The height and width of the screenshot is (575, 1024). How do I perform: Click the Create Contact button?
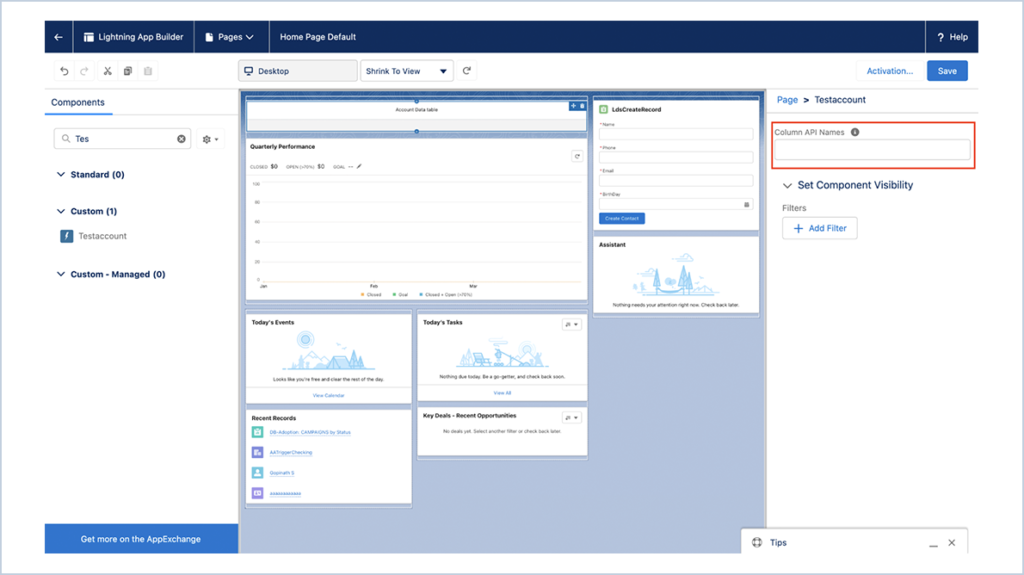pyautogui.click(x=622, y=218)
